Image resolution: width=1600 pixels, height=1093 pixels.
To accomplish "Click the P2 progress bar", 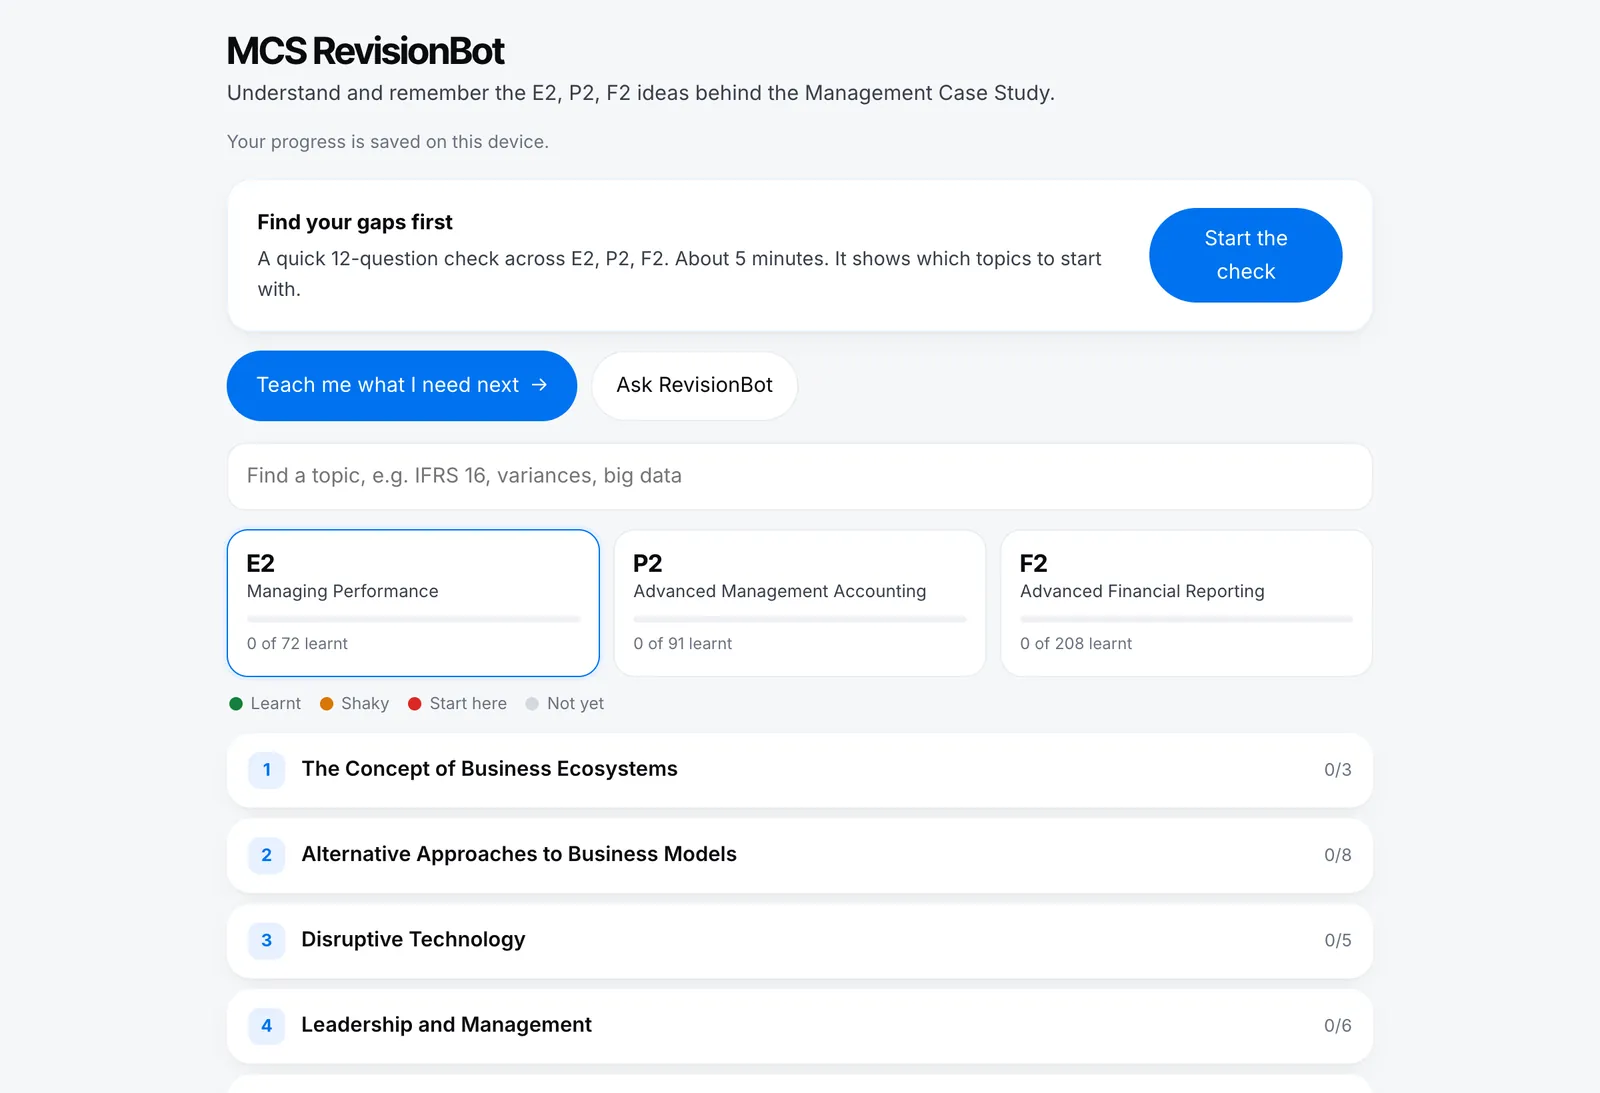I will (x=799, y=619).
